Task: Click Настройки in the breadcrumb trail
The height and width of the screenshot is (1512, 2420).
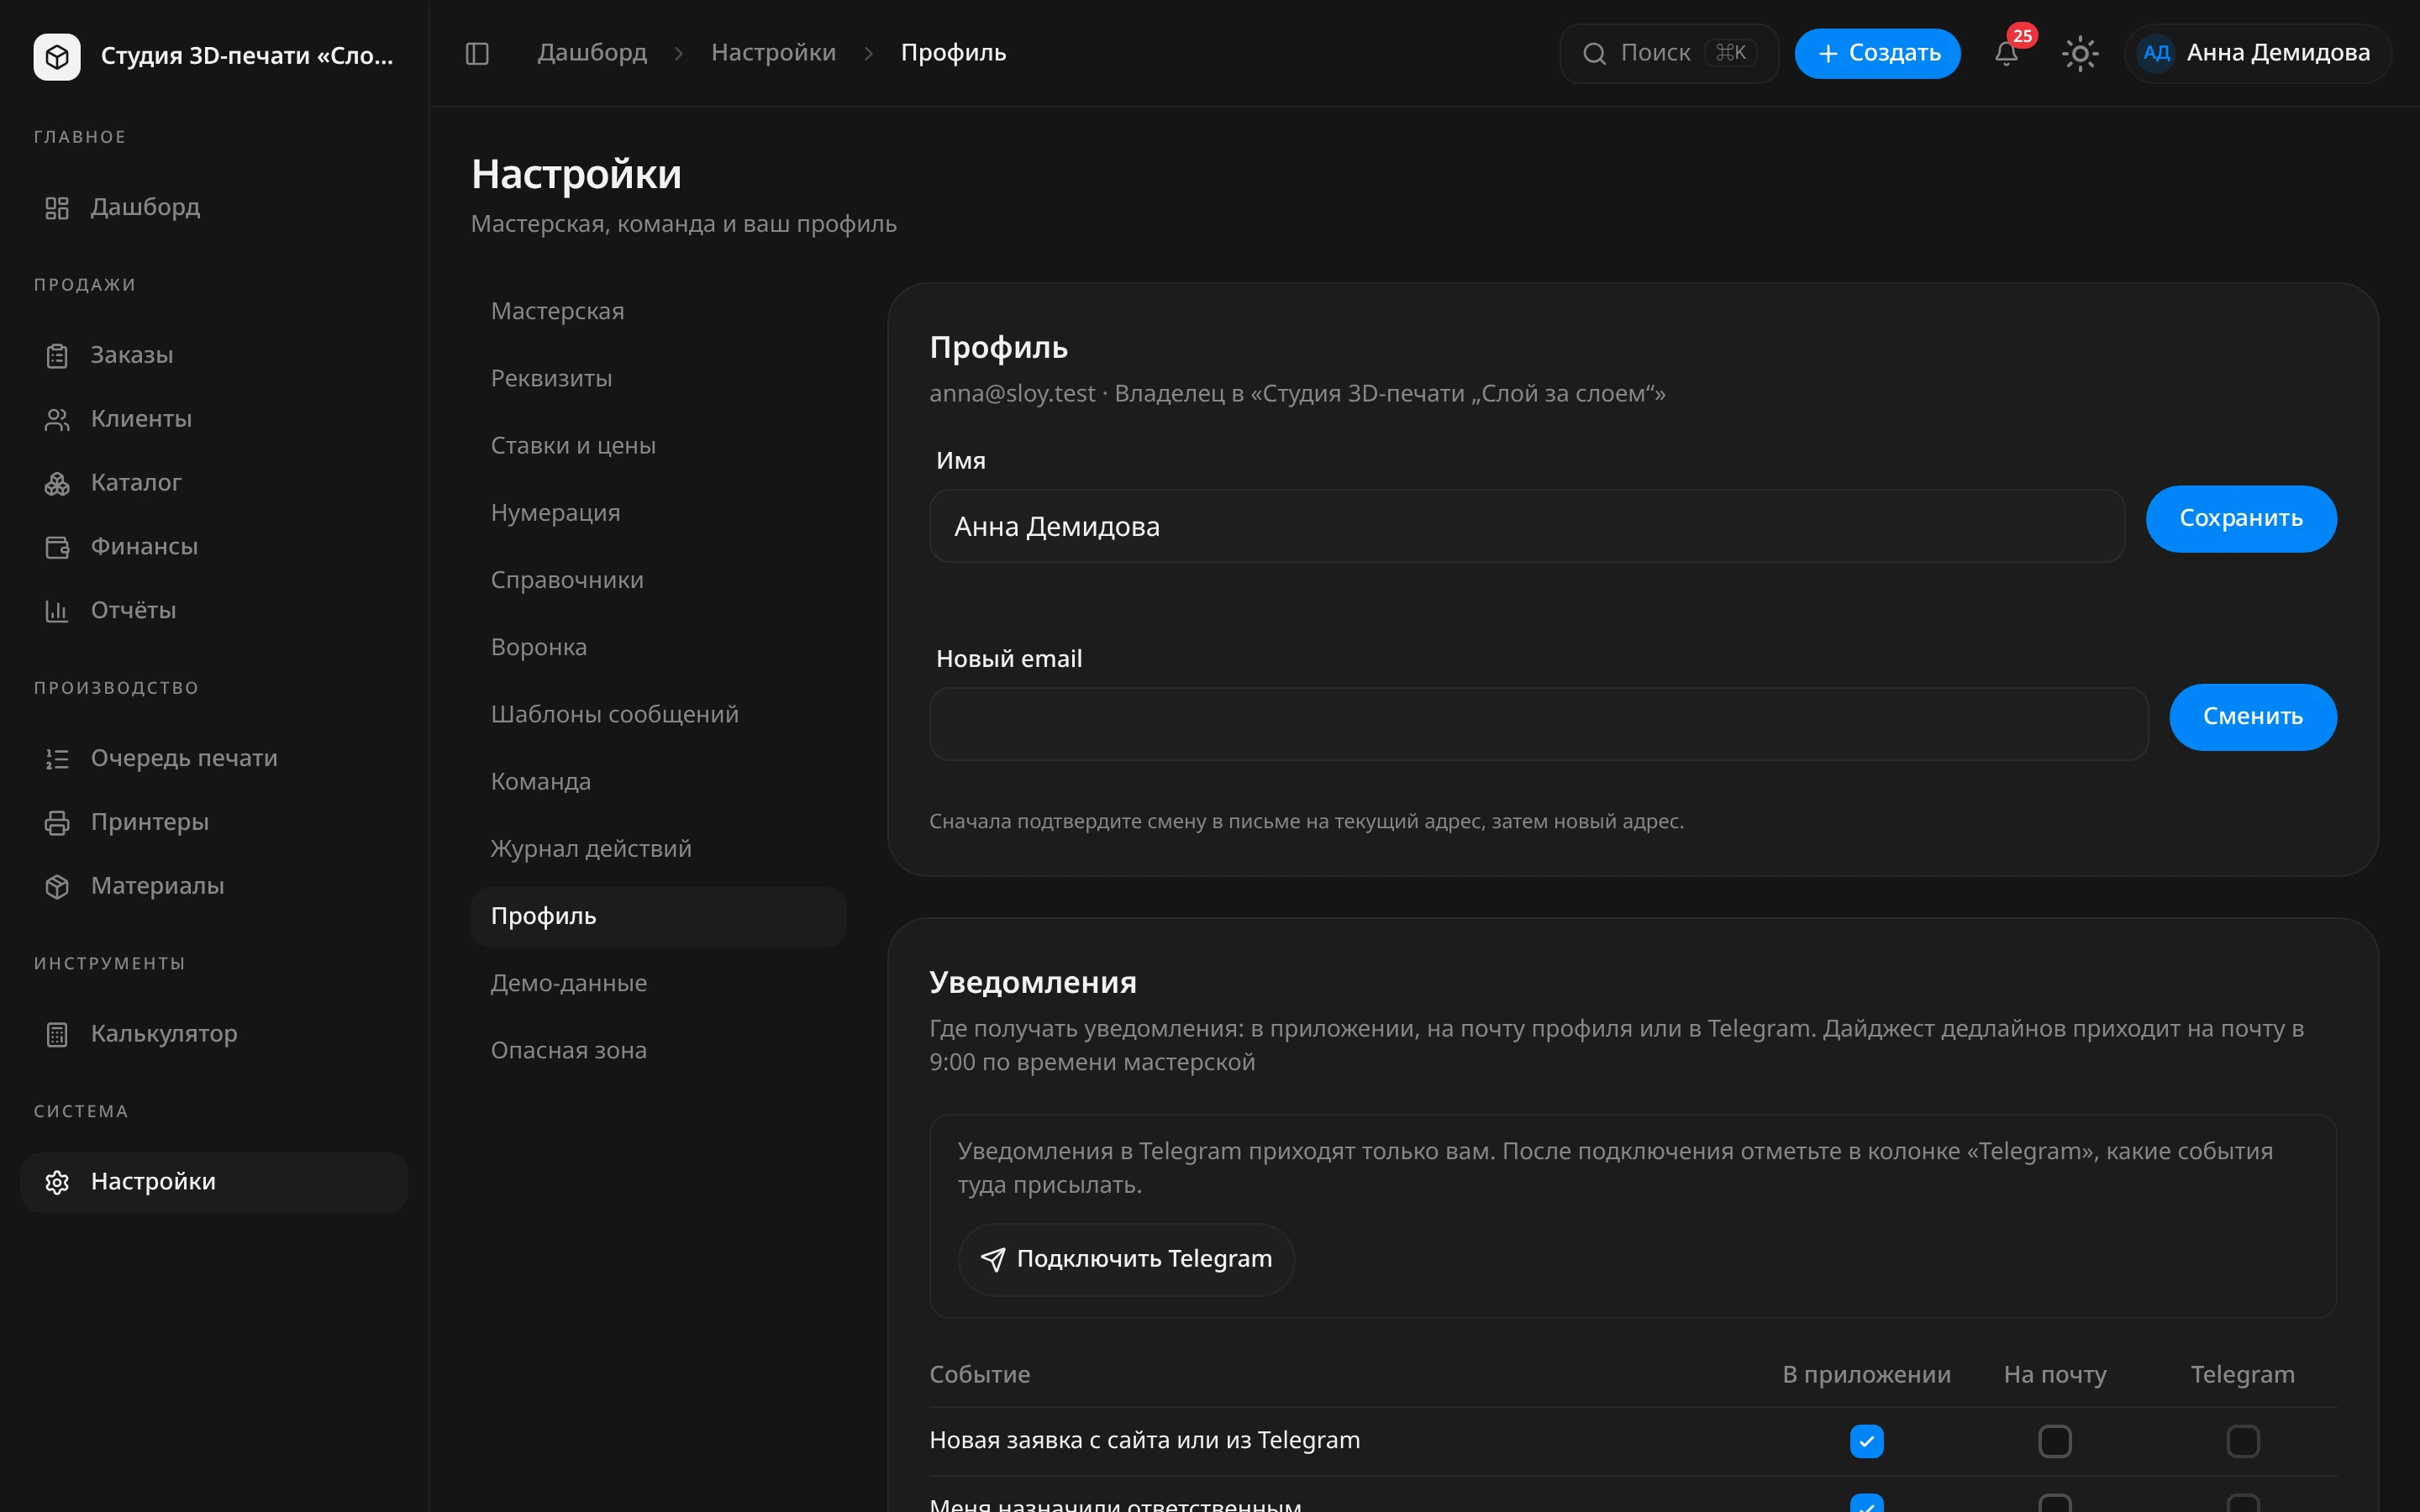Action: (x=773, y=52)
